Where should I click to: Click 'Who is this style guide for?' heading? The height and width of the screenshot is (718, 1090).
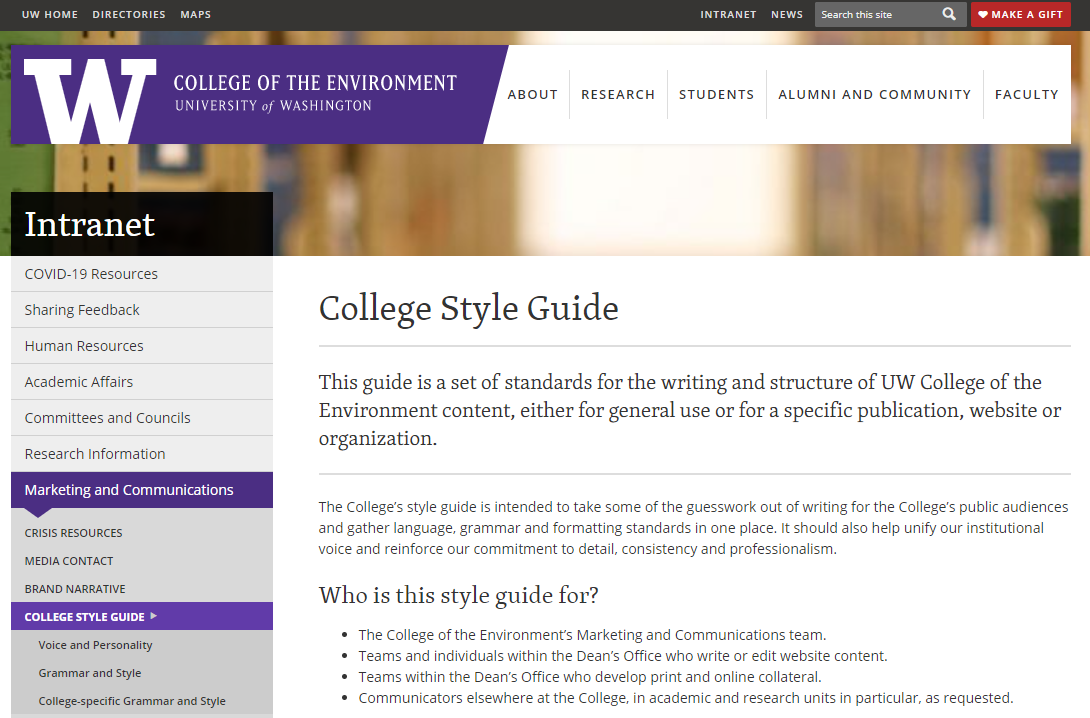click(459, 596)
